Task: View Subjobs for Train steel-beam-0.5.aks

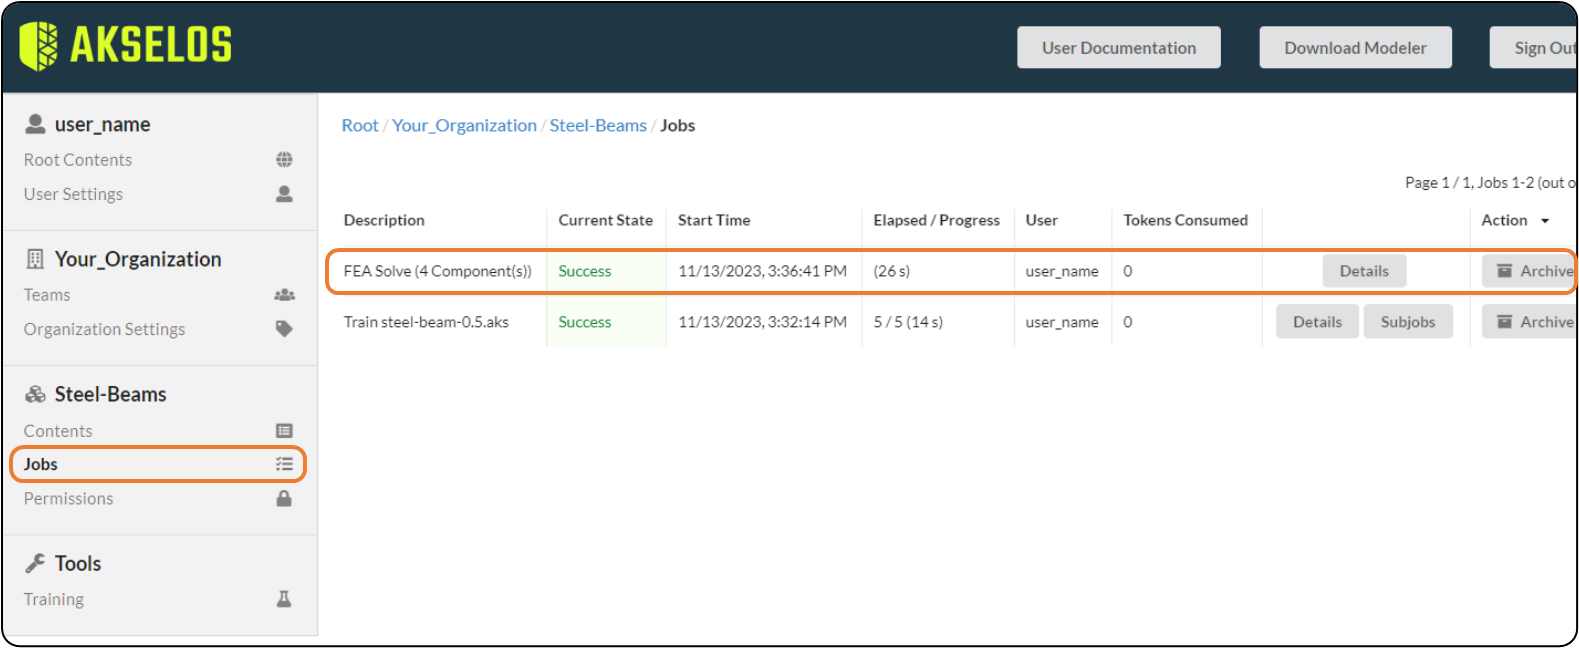Action: (1408, 322)
